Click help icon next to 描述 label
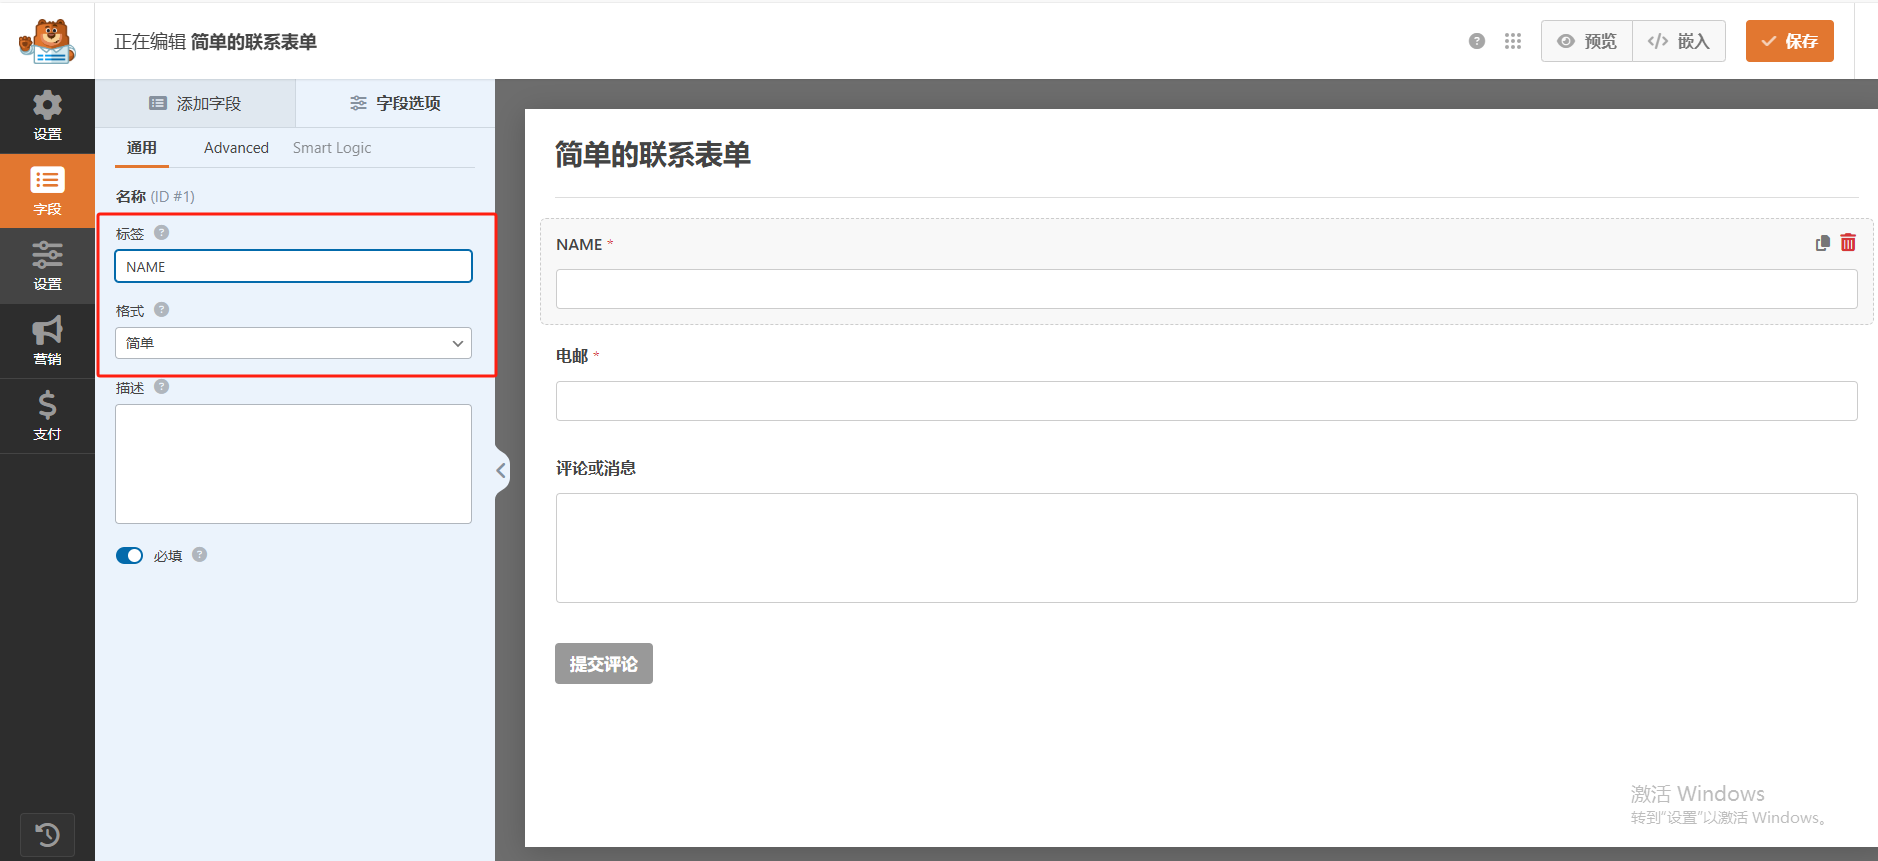 pos(161,386)
